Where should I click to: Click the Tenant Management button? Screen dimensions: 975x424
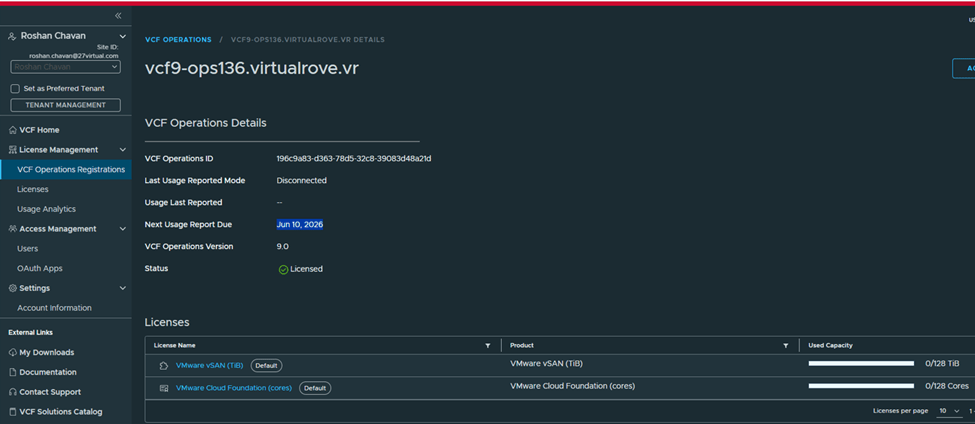65,105
